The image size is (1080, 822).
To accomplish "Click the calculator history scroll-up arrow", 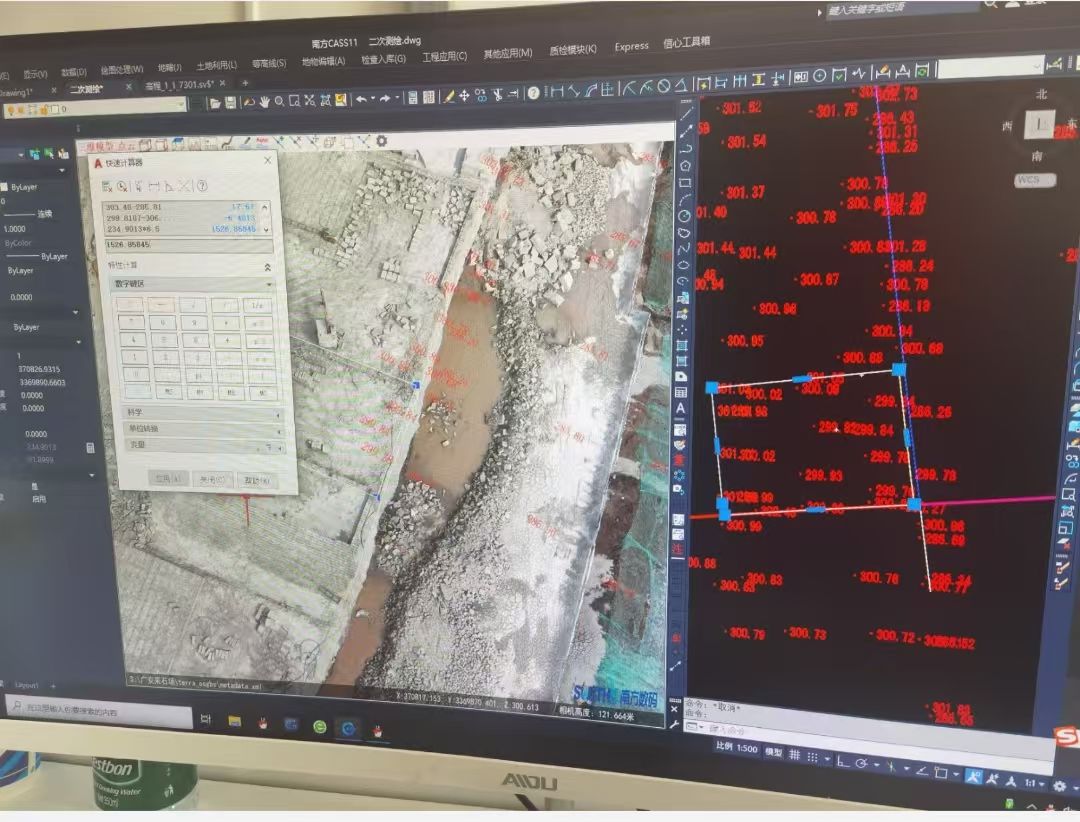I will [x=265, y=207].
